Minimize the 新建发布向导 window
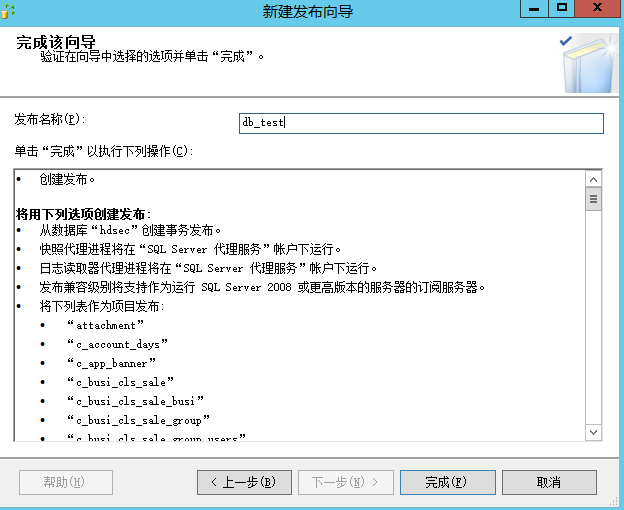The height and width of the screenshot is (510, 624). [534, 8]
